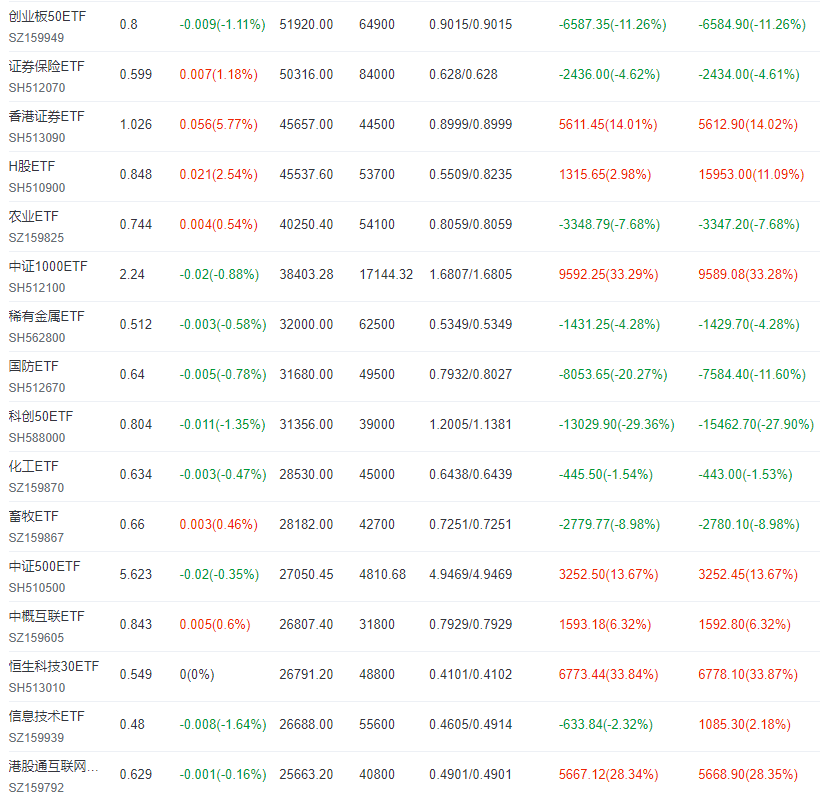Open the H股ETF fund name
Screen dimensions: 820x800
click(32, 167)
